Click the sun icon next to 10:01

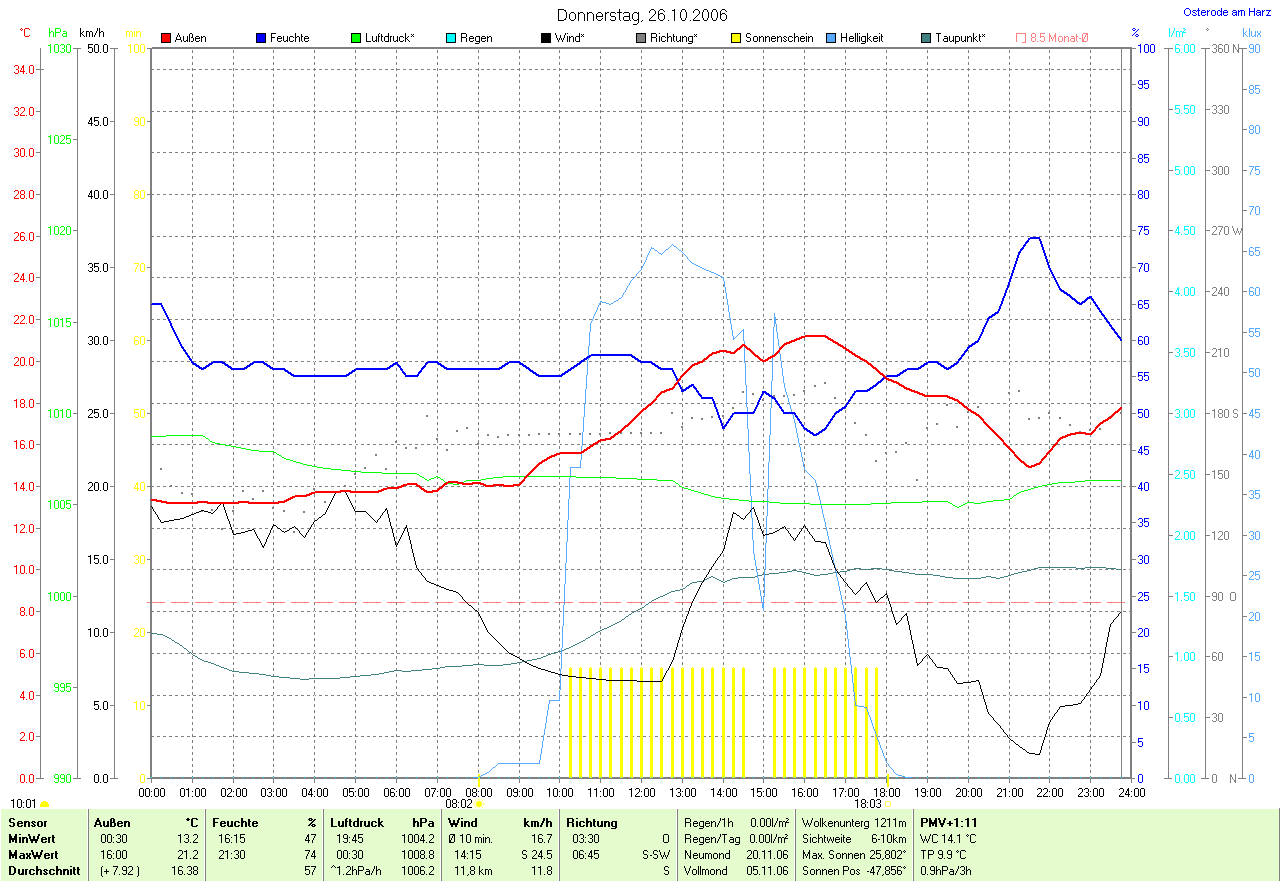(x=45, y=803)
